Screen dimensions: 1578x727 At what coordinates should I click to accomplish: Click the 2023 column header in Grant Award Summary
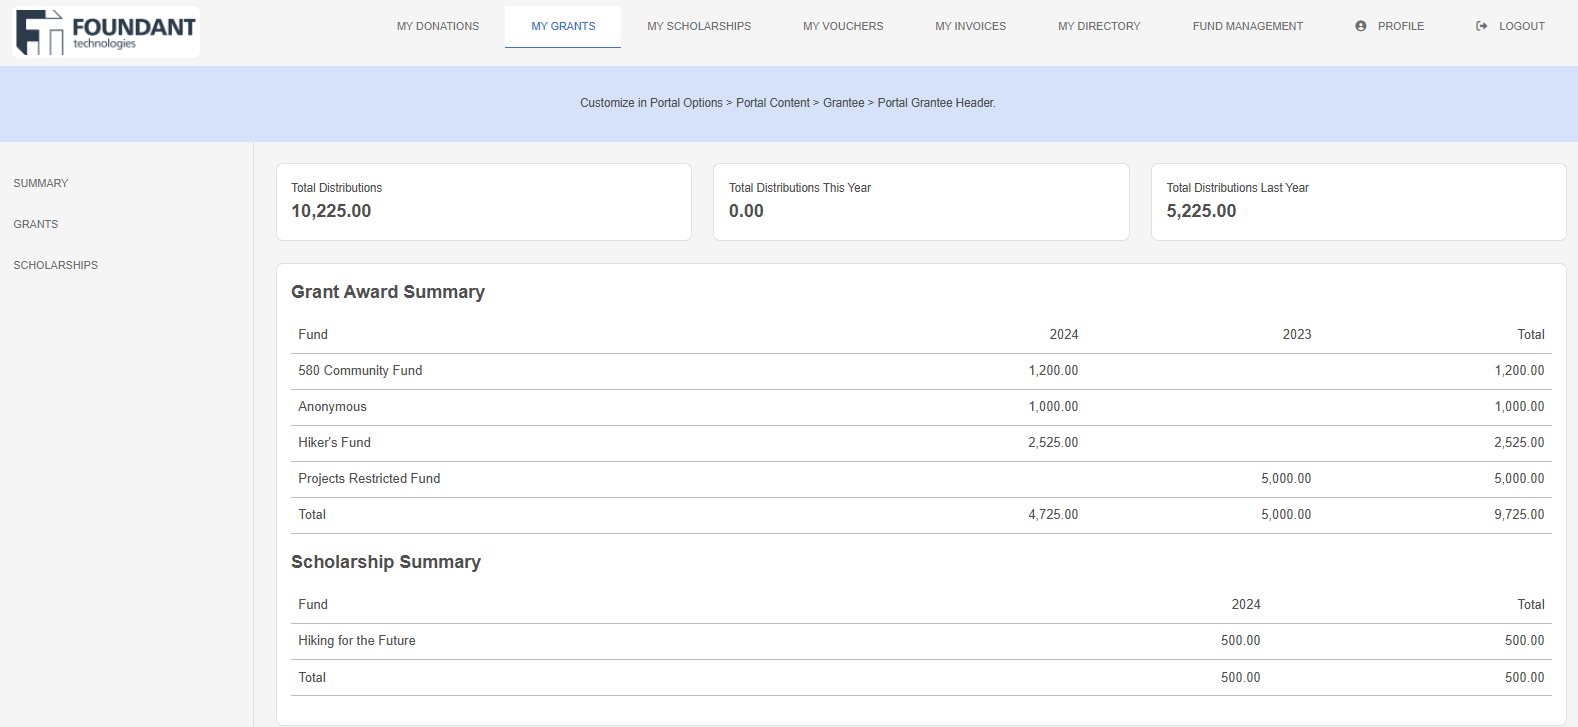(1297, 334)
